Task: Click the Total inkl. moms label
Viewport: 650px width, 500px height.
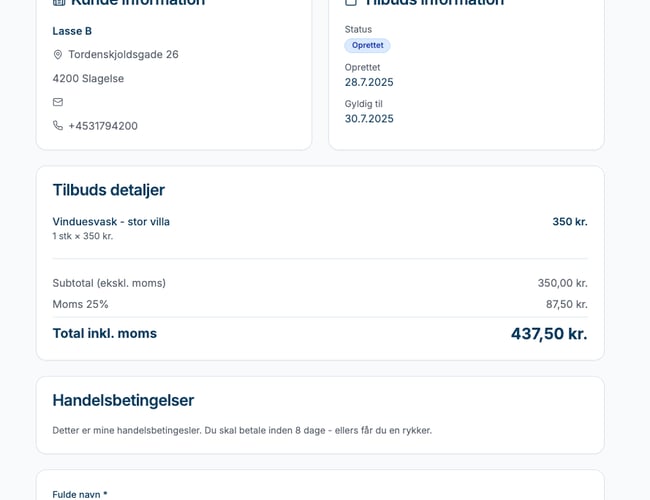Action: 105,333
